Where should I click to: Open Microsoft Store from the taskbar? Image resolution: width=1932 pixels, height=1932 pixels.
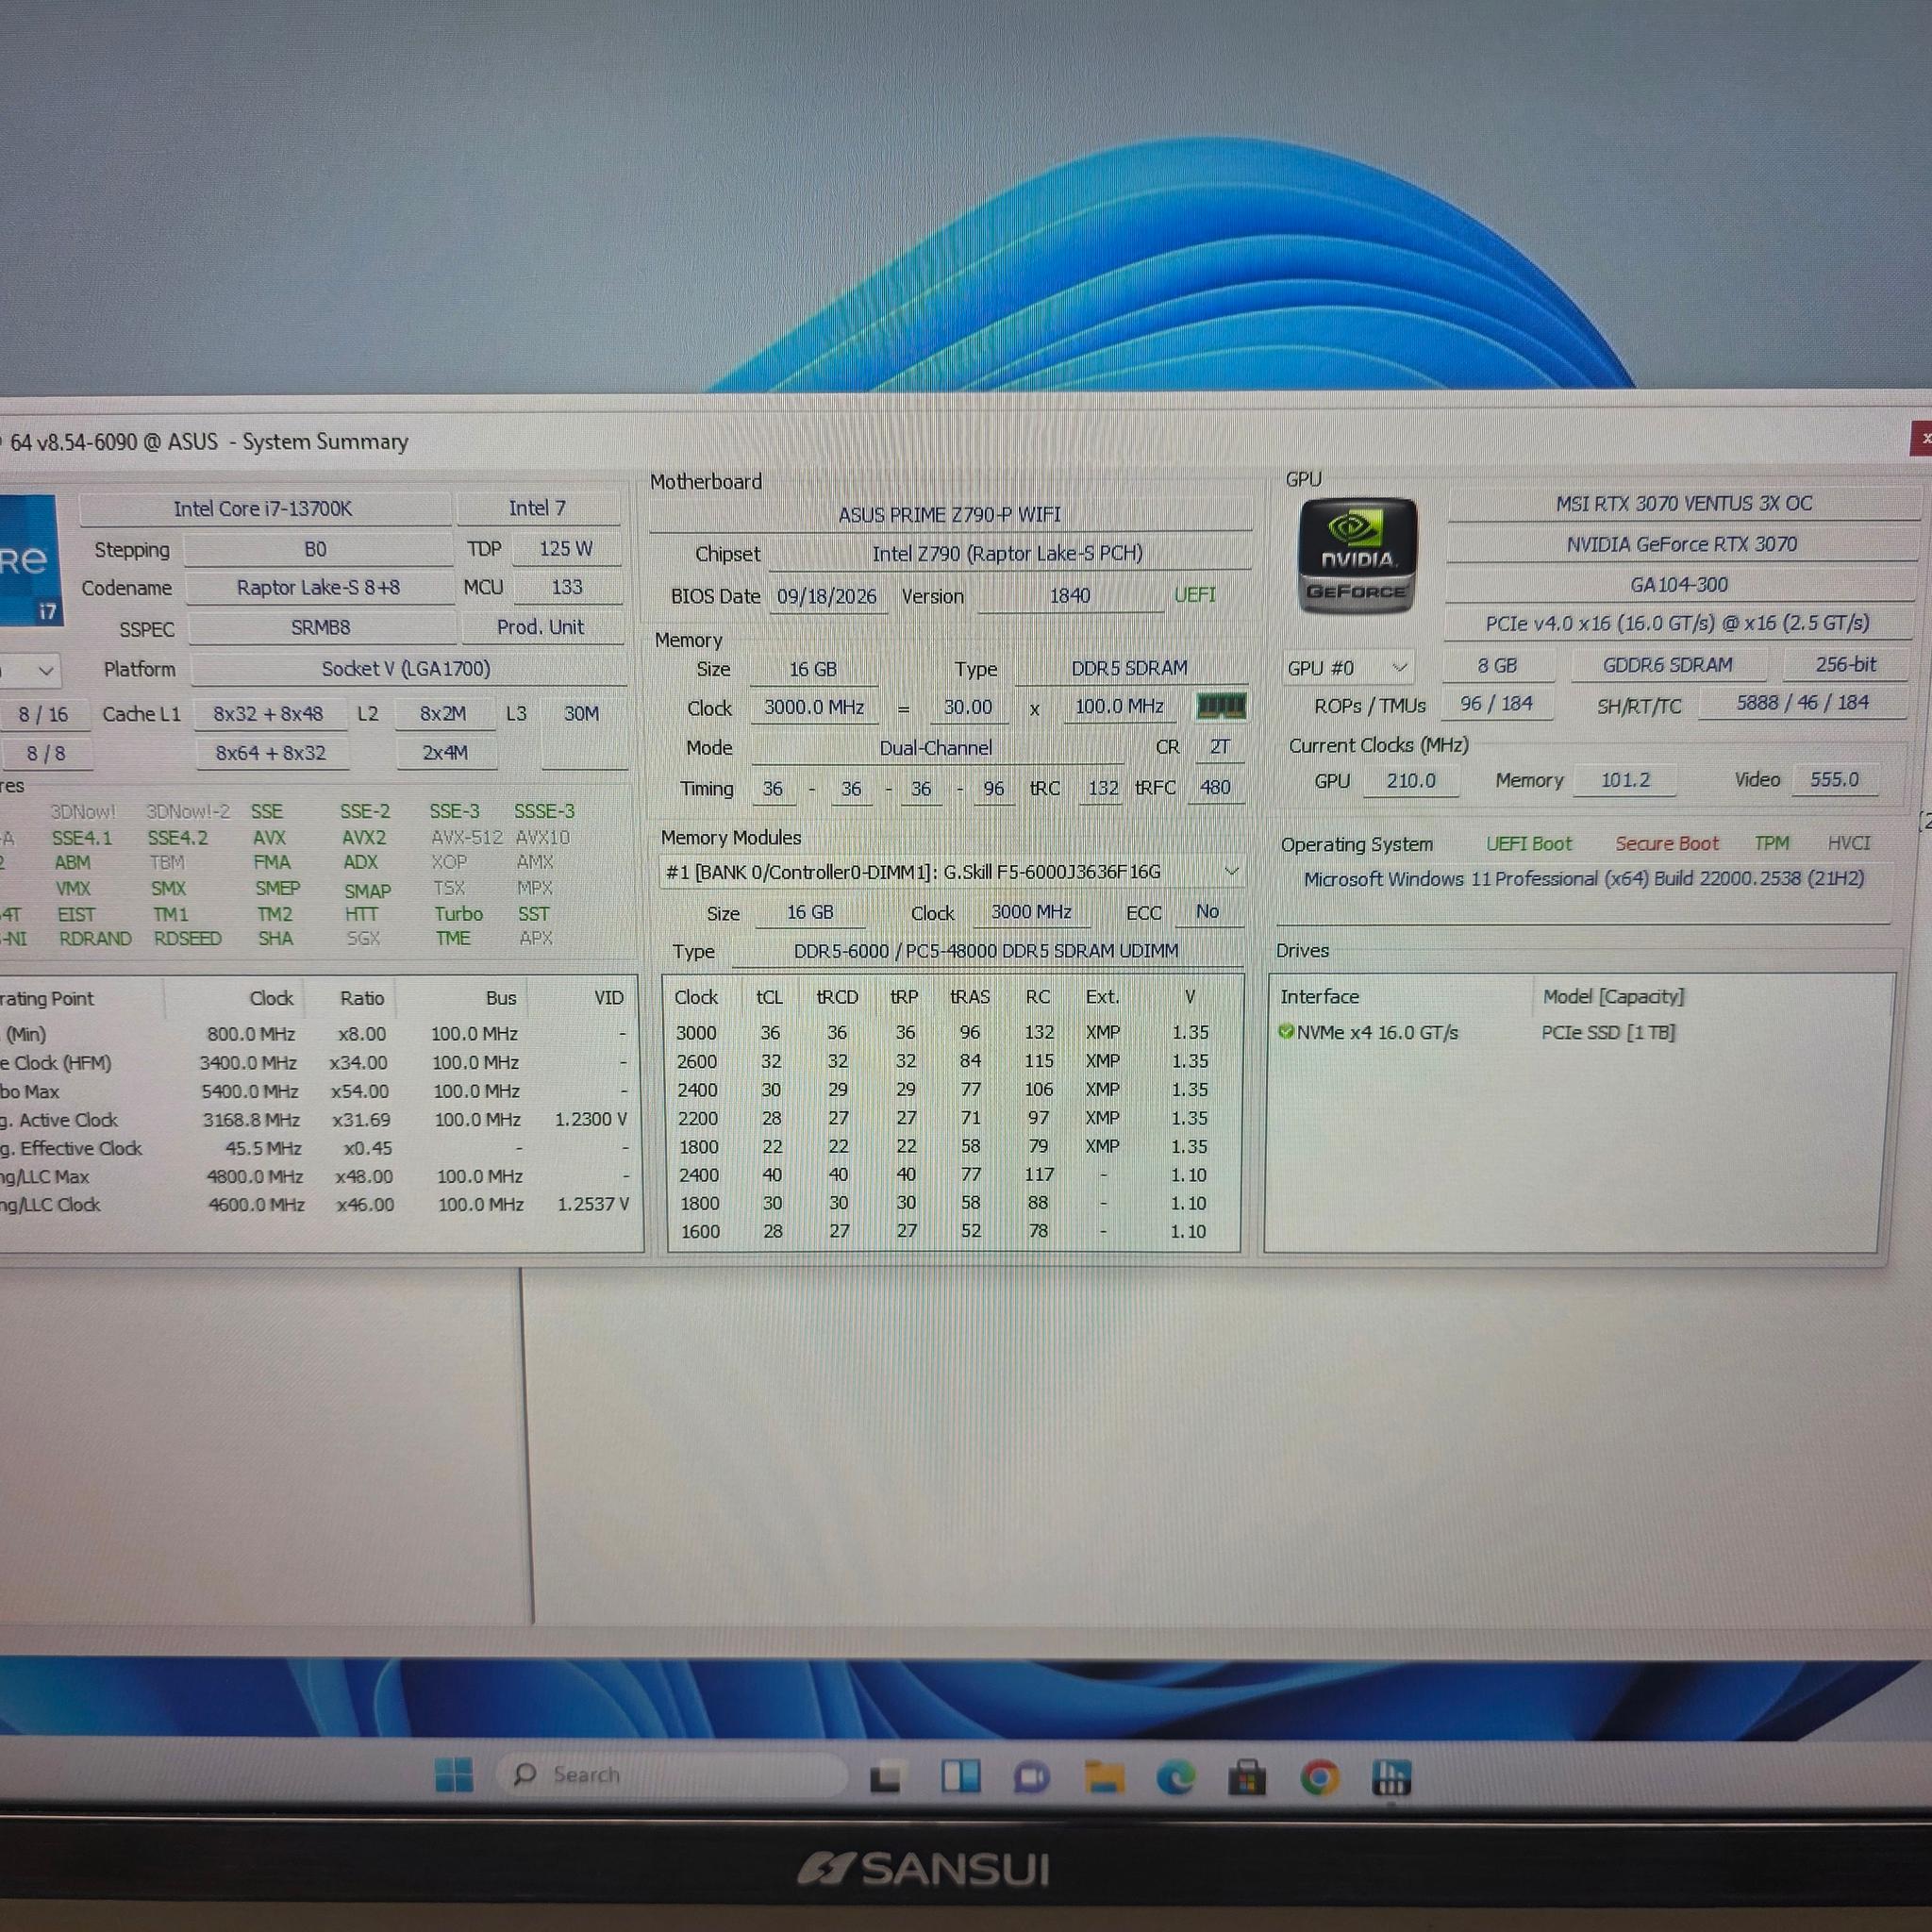coord(1247,1778)
